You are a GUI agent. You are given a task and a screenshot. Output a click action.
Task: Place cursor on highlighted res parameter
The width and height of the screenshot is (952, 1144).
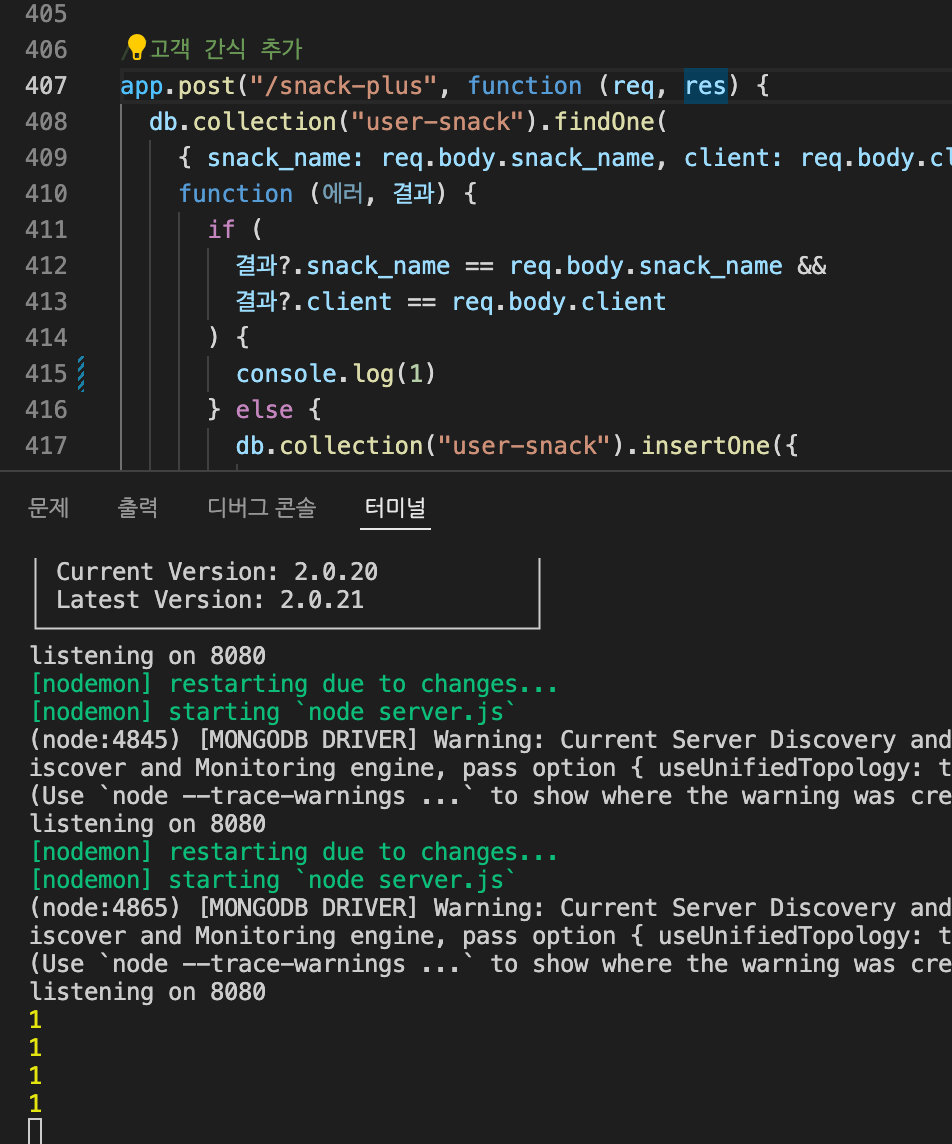(x=705, y=85)
